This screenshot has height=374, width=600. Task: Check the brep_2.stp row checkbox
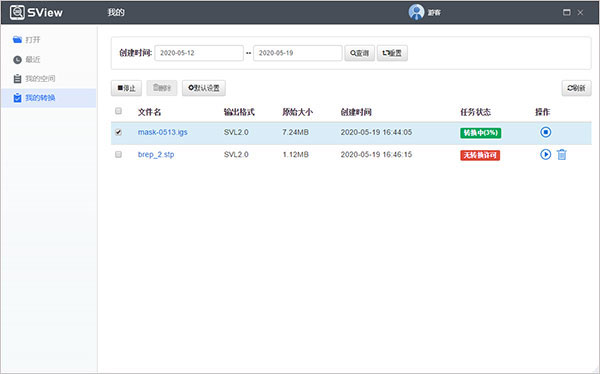tap(118, 154)
